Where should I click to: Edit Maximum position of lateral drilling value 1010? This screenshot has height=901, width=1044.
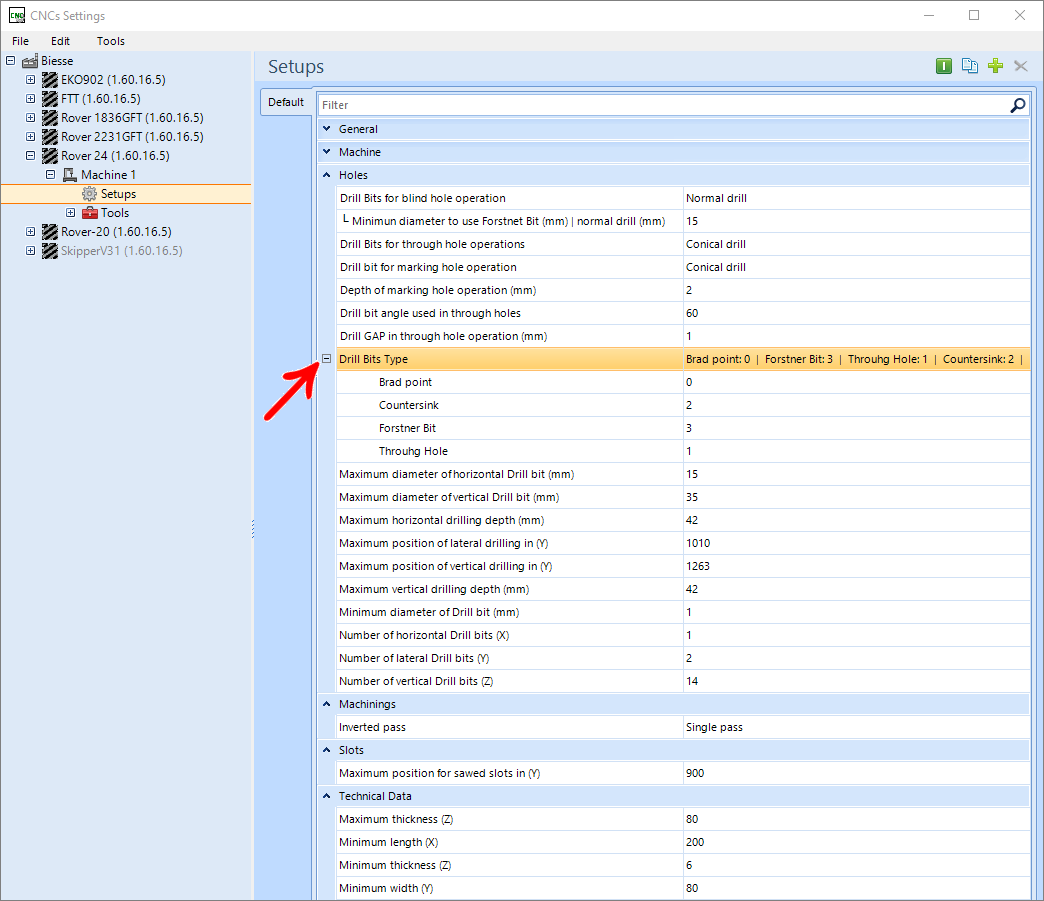tap(856, 543)
